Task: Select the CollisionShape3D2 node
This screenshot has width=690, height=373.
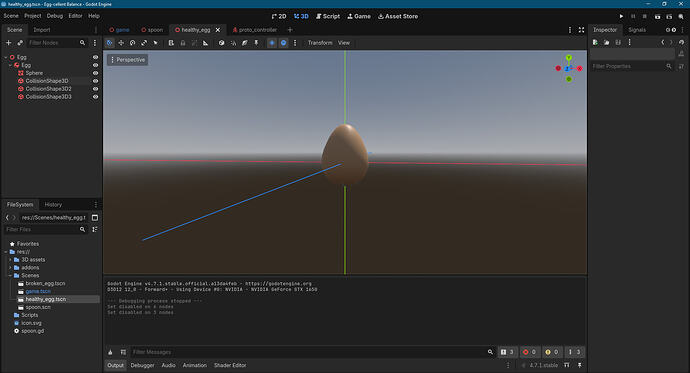Action: point(48,89)
